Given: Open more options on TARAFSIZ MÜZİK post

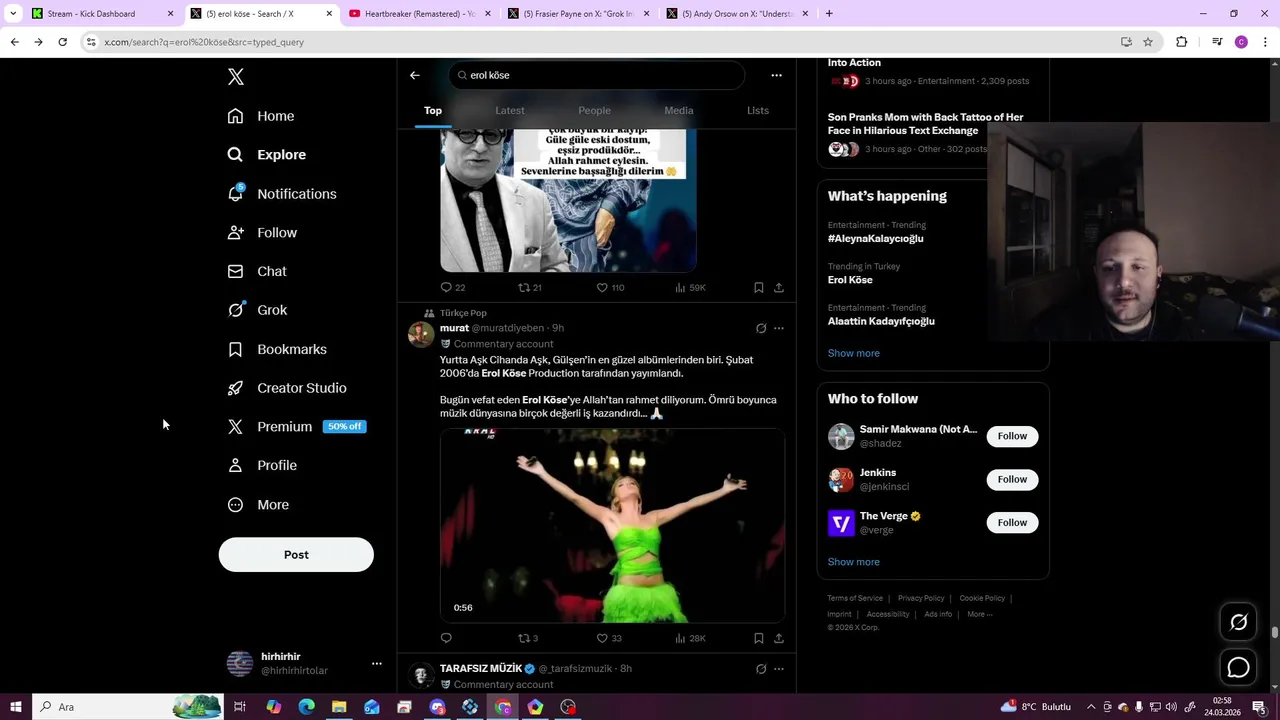Looking at the screenshot, I should pos(779,669).
